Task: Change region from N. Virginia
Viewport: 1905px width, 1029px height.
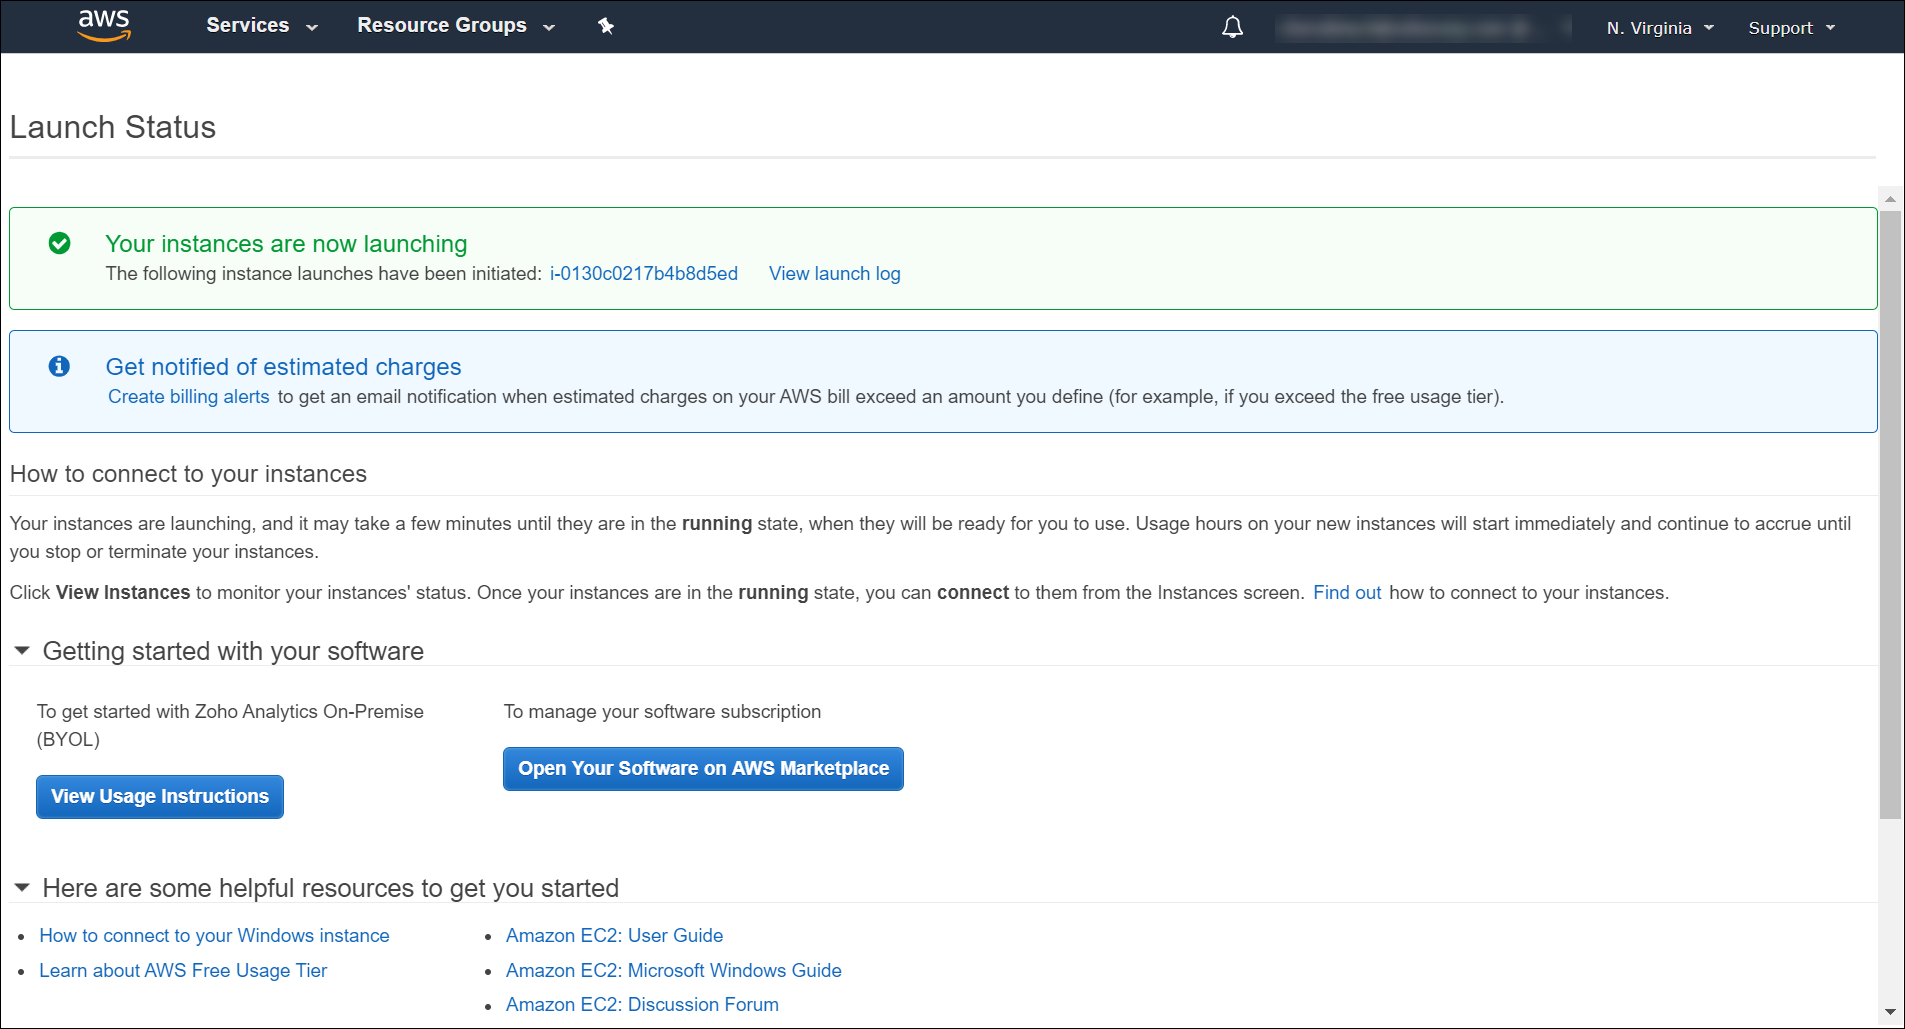Action: click(x=1659, y=28)
